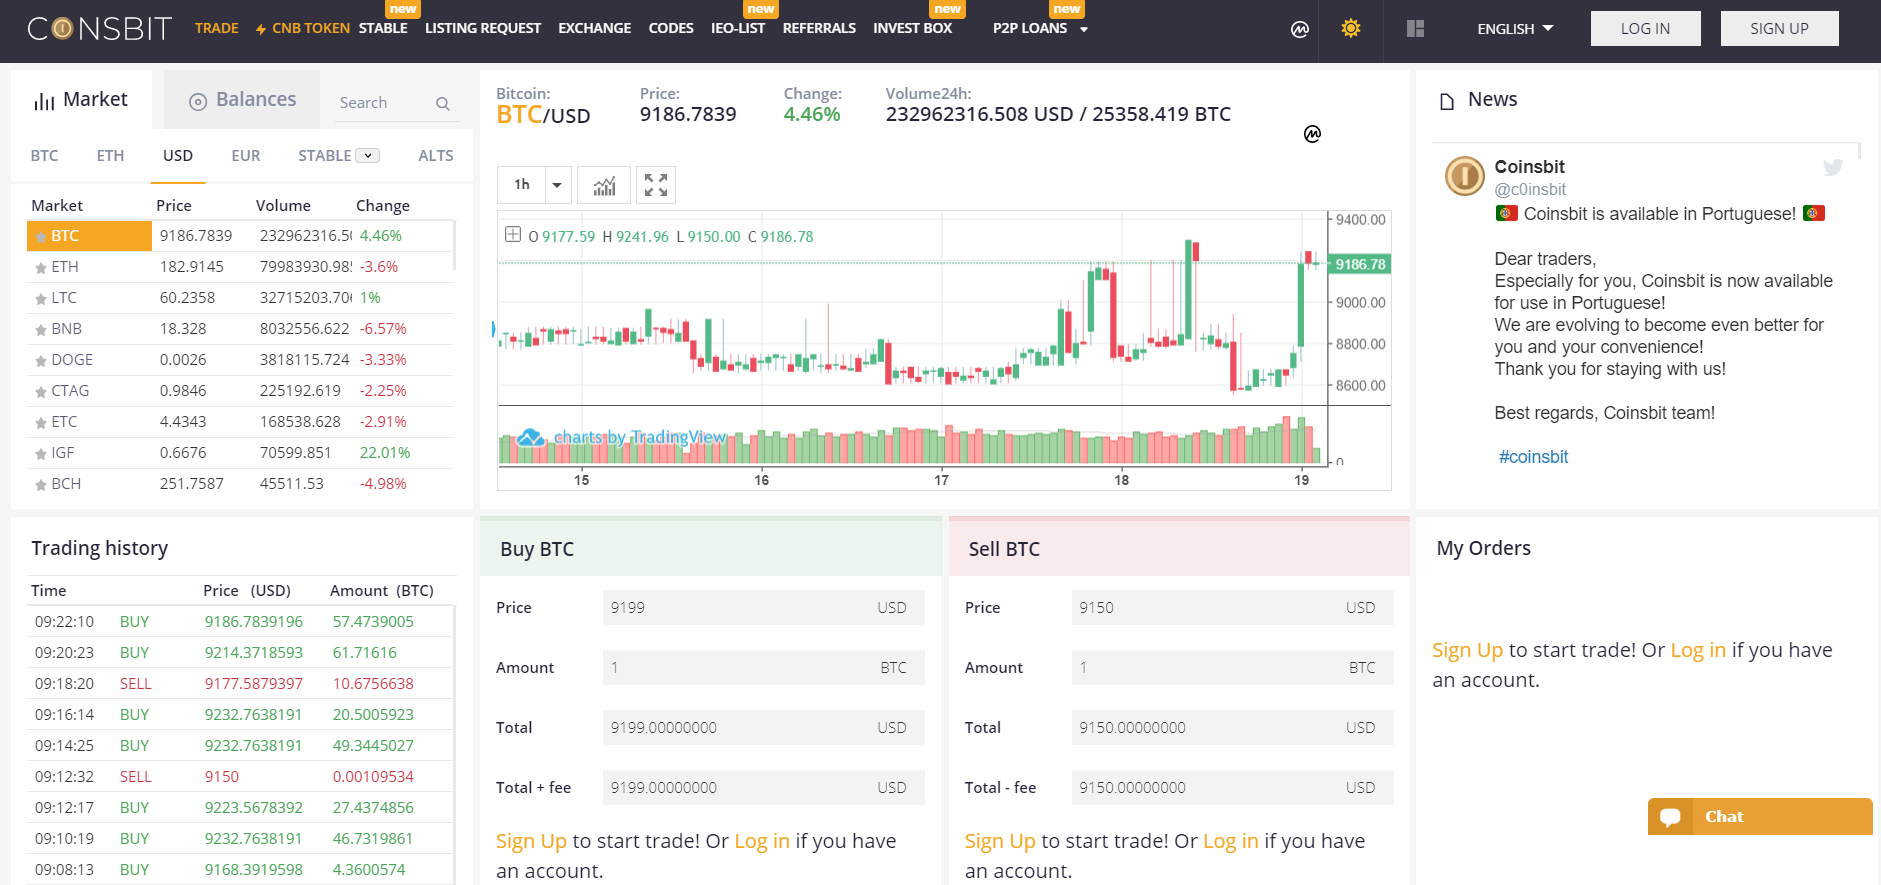Star the BCH market
The image size is (1881, 885).
(41, 485)
